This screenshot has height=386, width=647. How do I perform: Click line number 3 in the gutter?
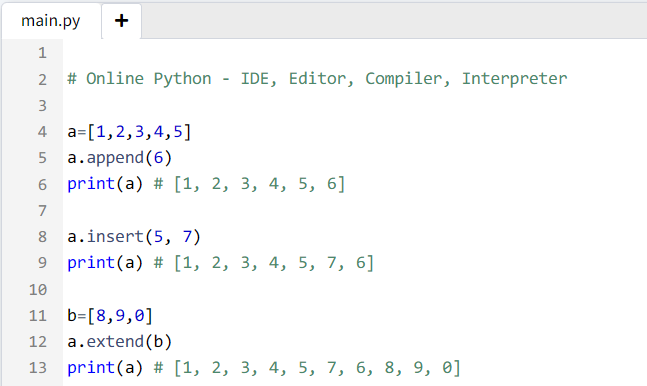(x=42, y=106)
